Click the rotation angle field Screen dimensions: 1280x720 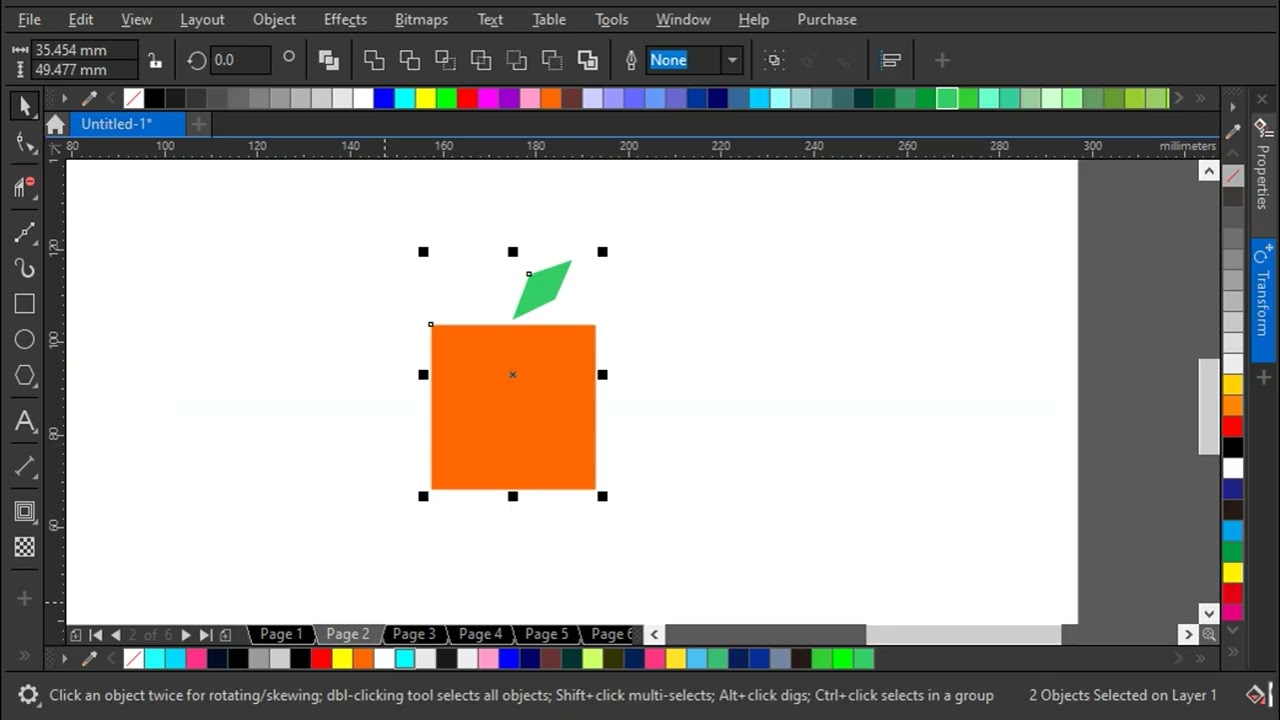[240, 60]
